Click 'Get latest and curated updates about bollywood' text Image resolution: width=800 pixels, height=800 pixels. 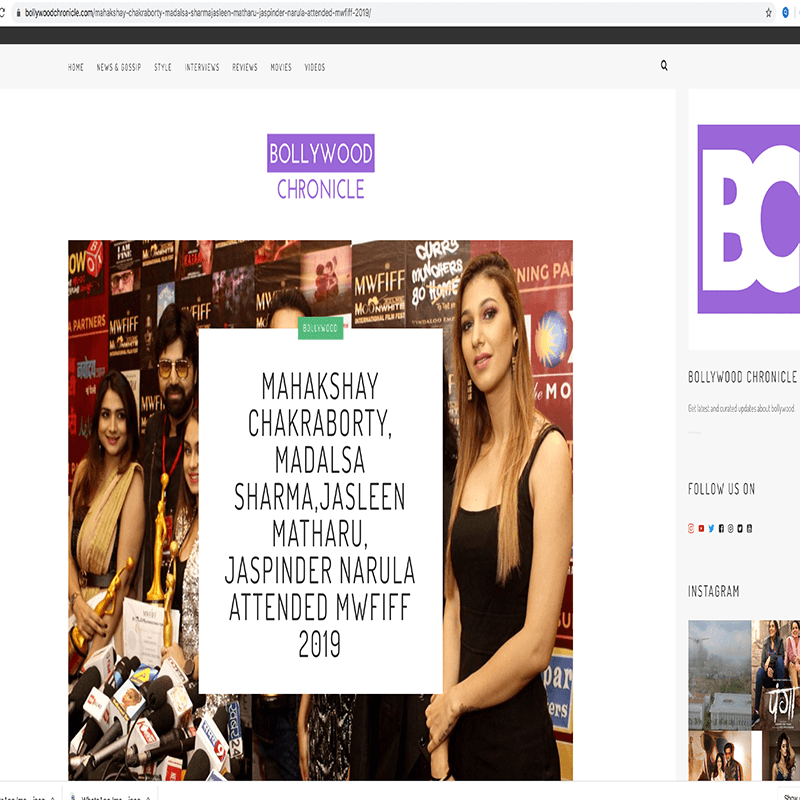click(741, 408)
